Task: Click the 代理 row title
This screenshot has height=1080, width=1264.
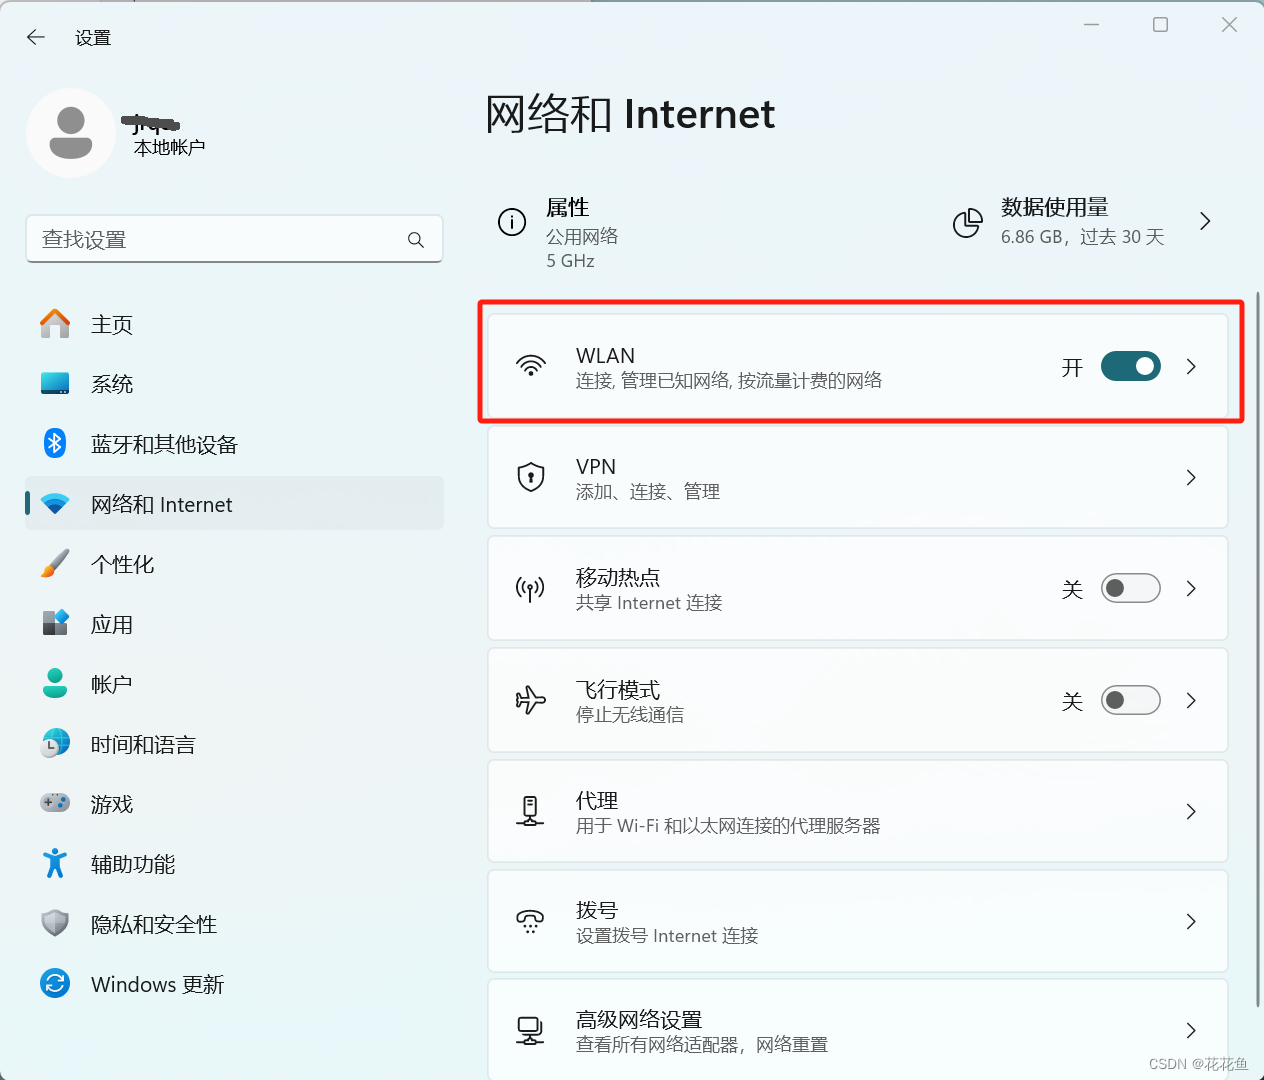Action: (597, 800)
